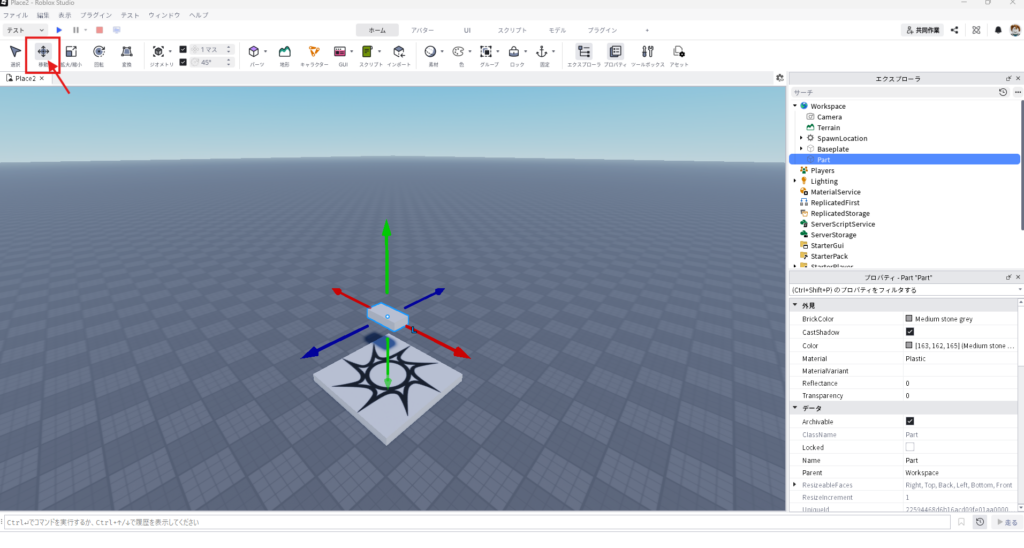This screenshot has height=548, width=1024.
Task: Enable the Locked property checkbox
Action: click(909, 447)
